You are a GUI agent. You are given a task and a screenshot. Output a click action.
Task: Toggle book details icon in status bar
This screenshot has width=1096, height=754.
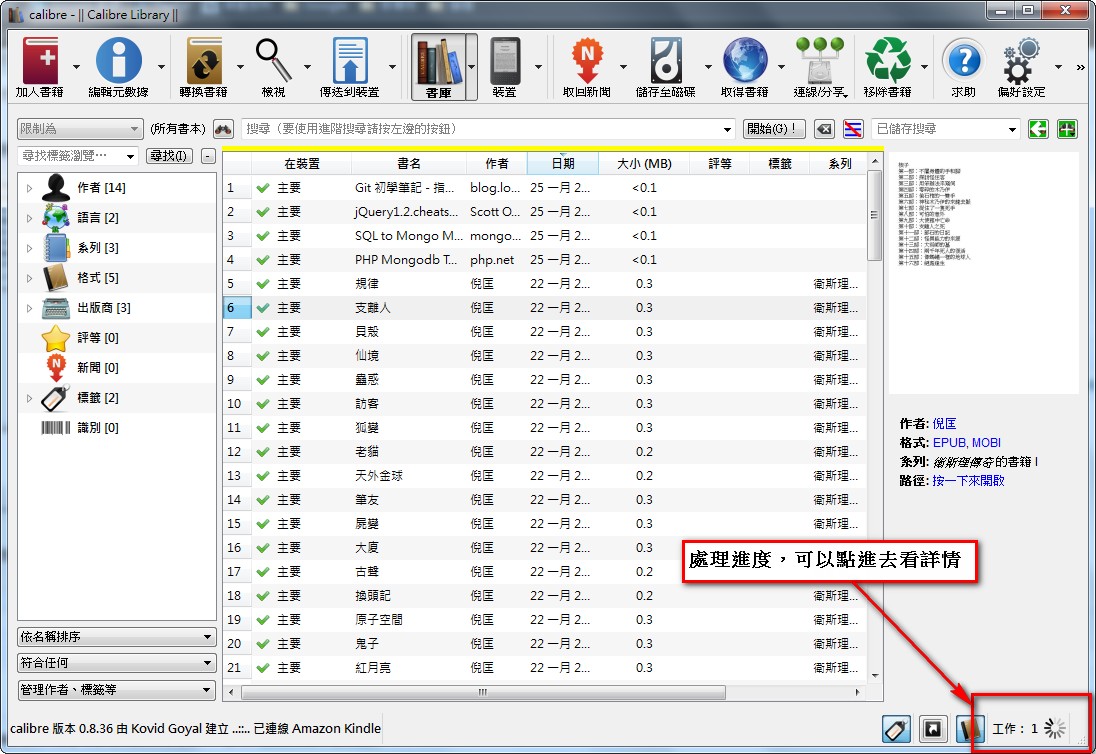(x=968, y=729)
